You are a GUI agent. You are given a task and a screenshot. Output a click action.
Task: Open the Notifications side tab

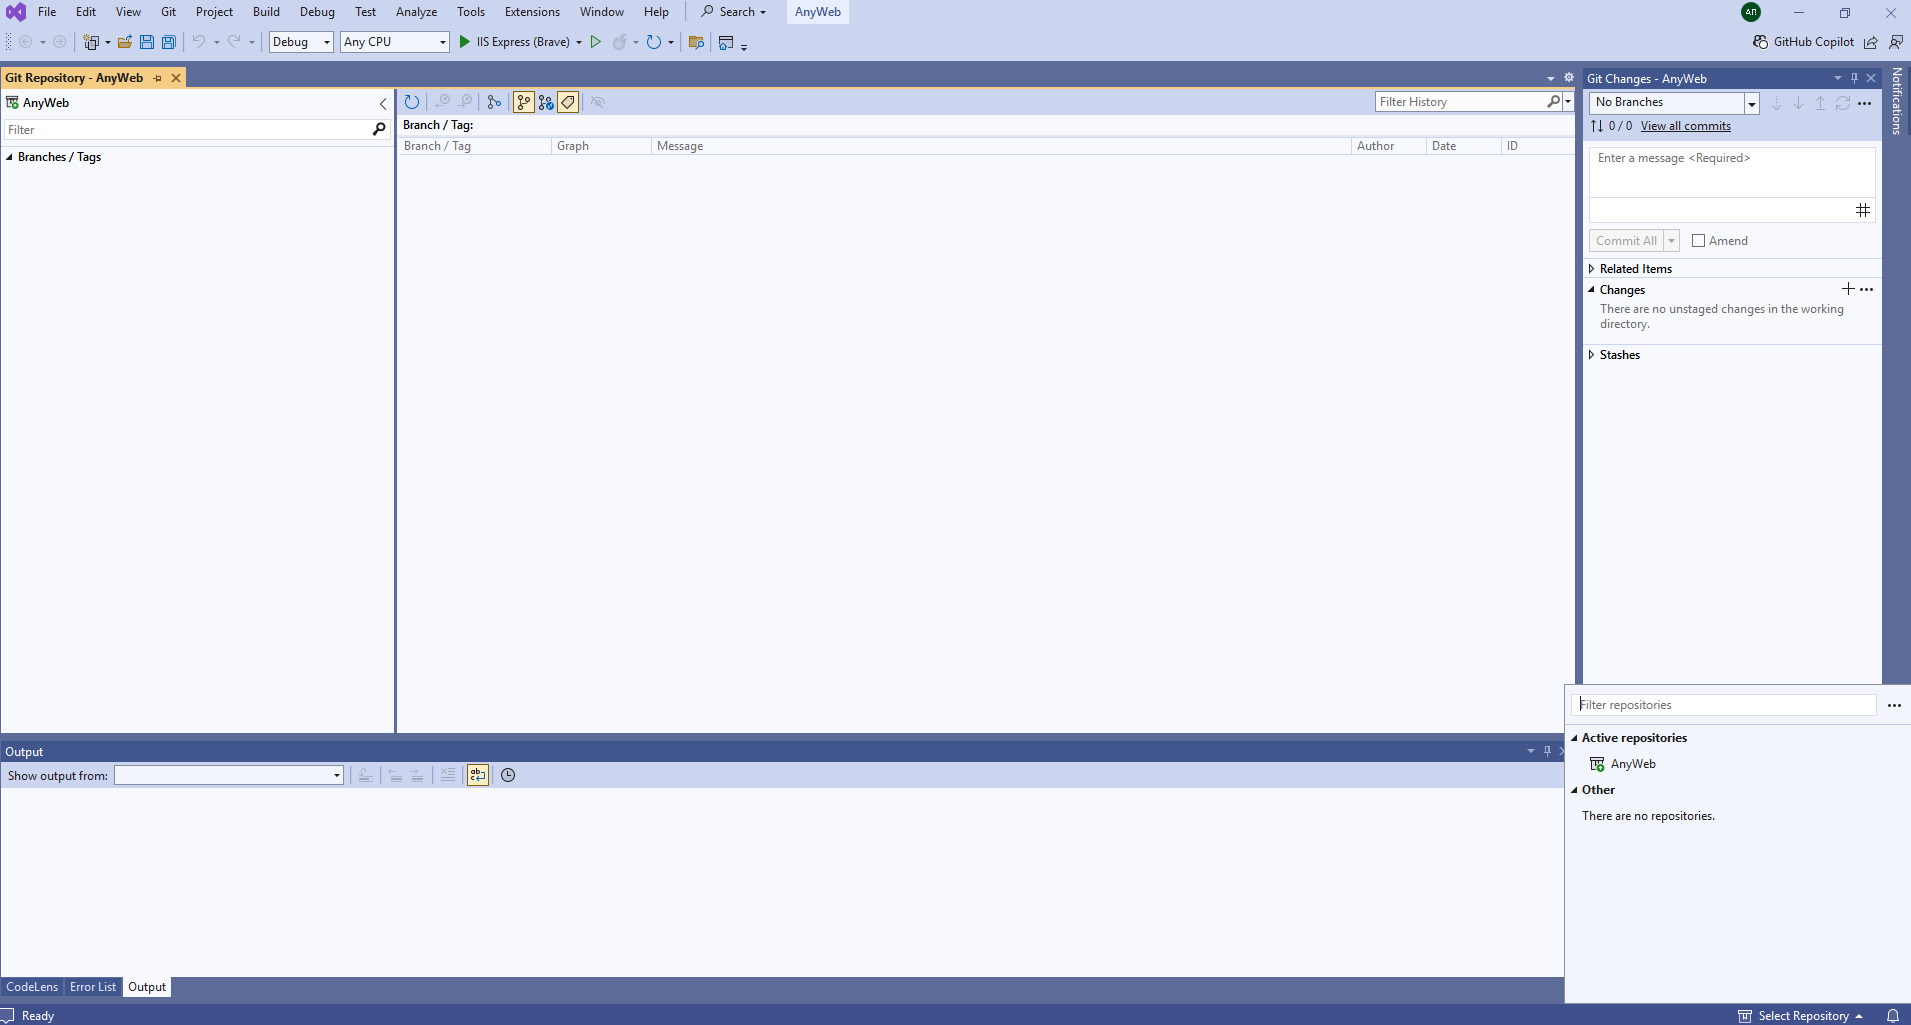(x=1897, y=101)
